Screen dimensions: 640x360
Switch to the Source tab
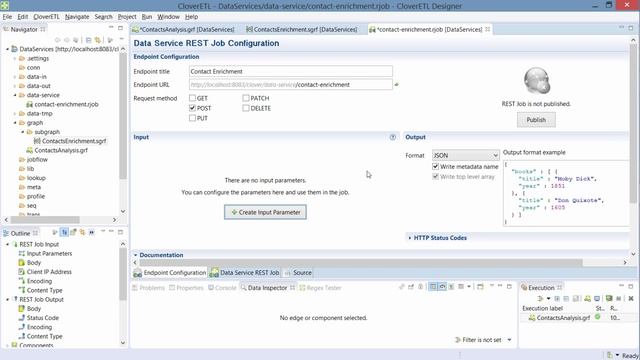point(298,273)
